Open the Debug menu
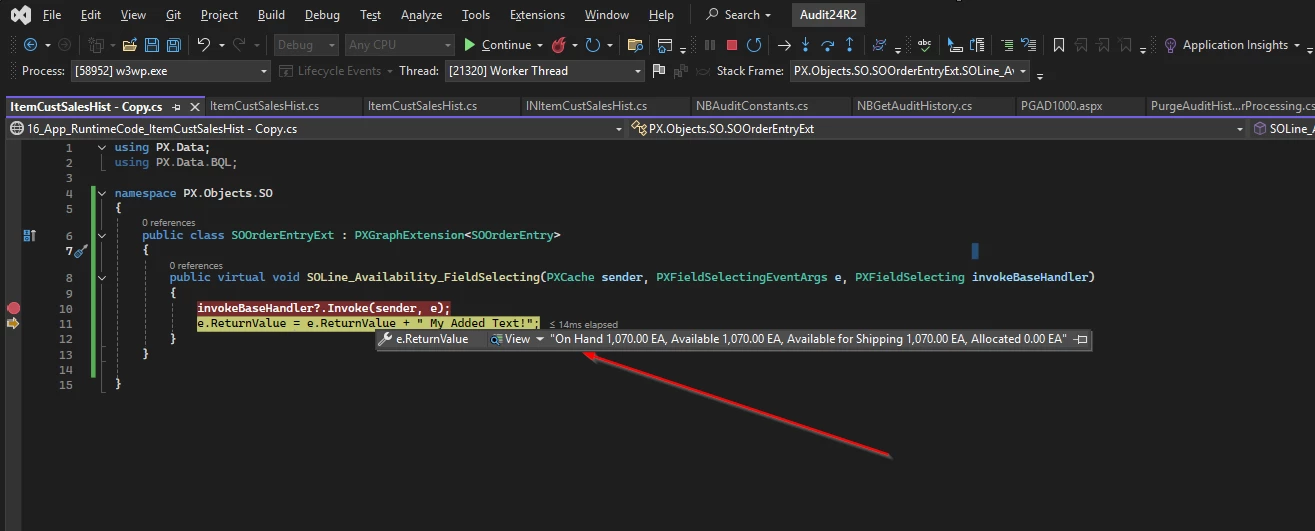This screenshot has height=531, width=1315. 322,15
